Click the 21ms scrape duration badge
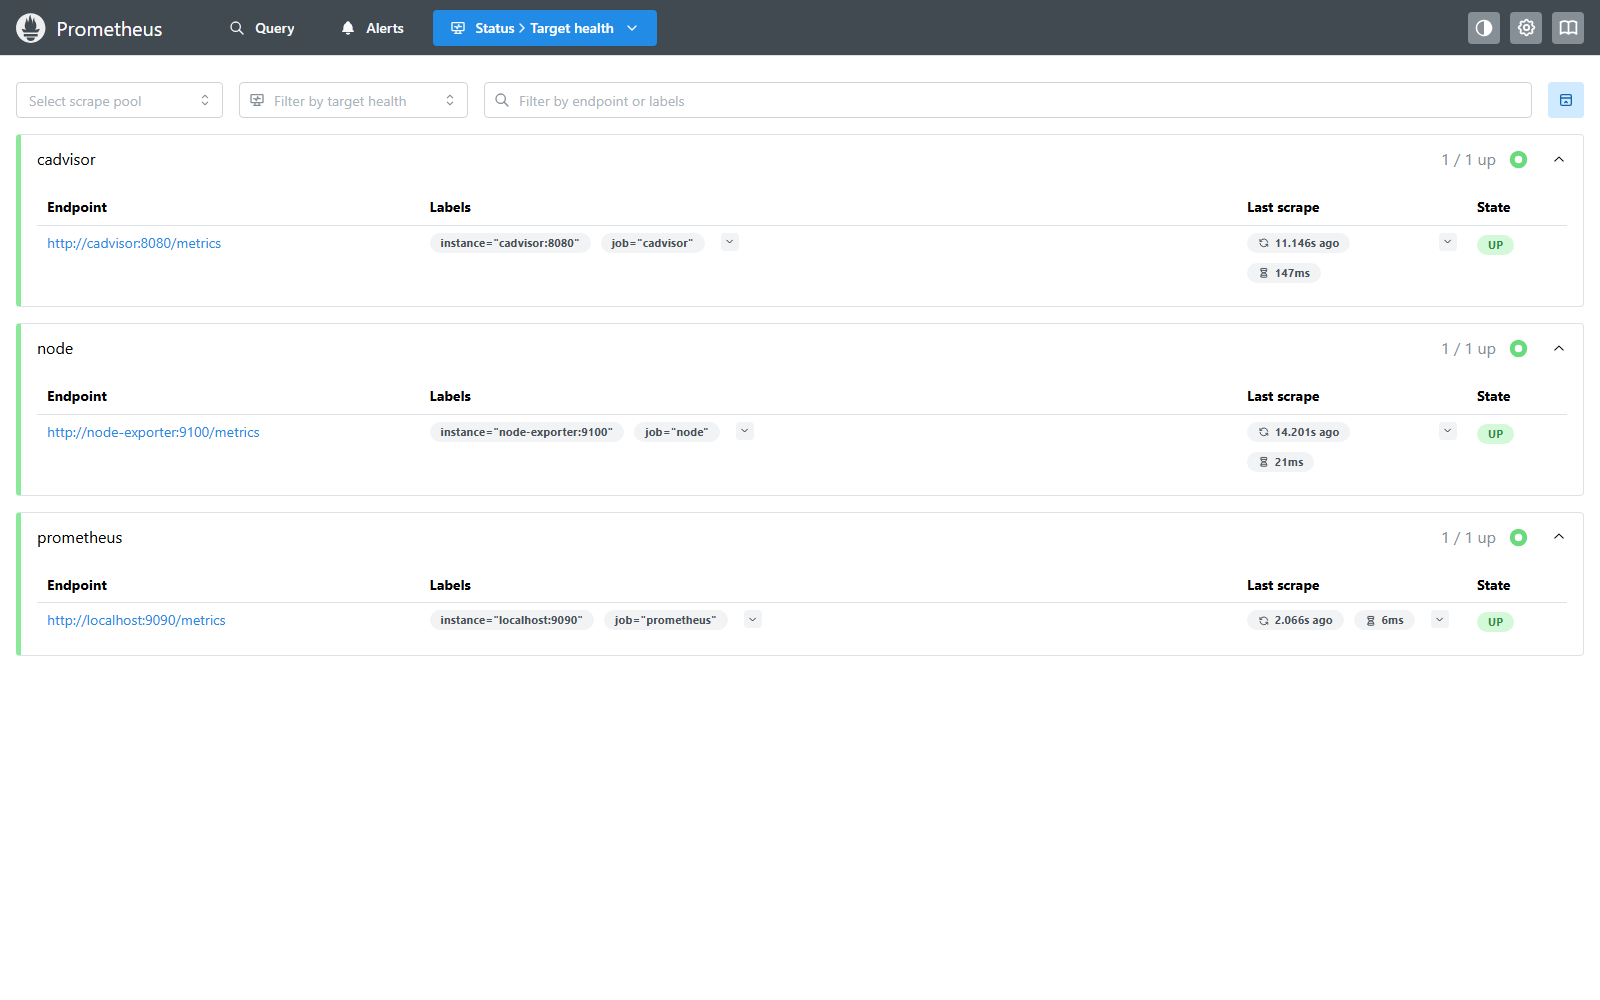This screenshot has height=1000, width=1600. click(x=1280, y=462)
